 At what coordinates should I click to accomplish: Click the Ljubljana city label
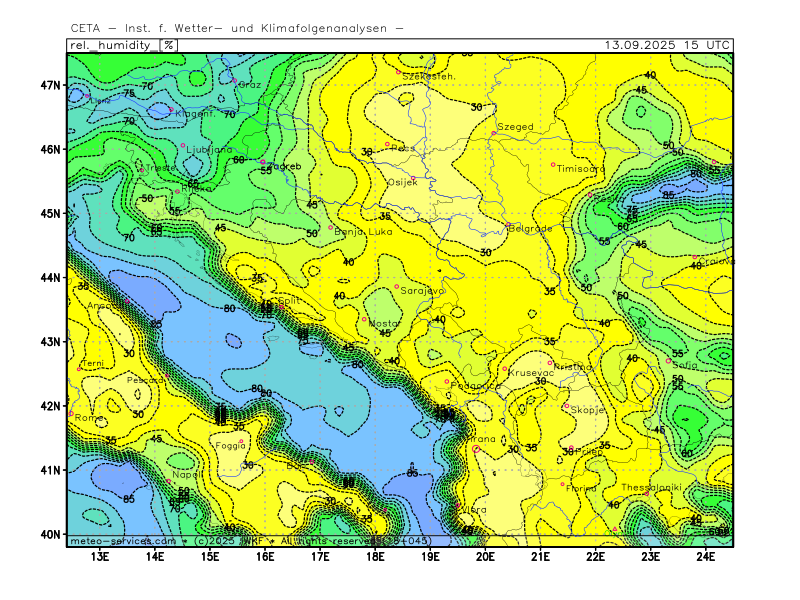(x=209, y=150)
